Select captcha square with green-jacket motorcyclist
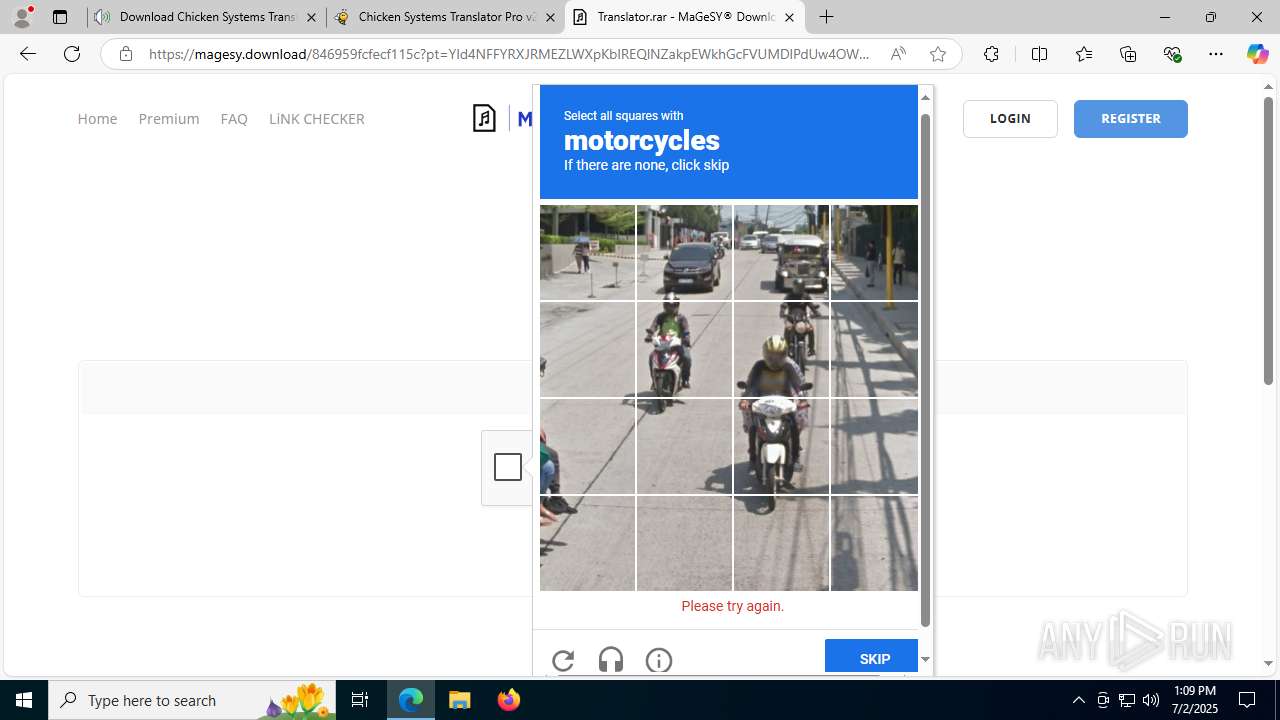This screenshot has width=1280, height=720. [x=684, y=349]
